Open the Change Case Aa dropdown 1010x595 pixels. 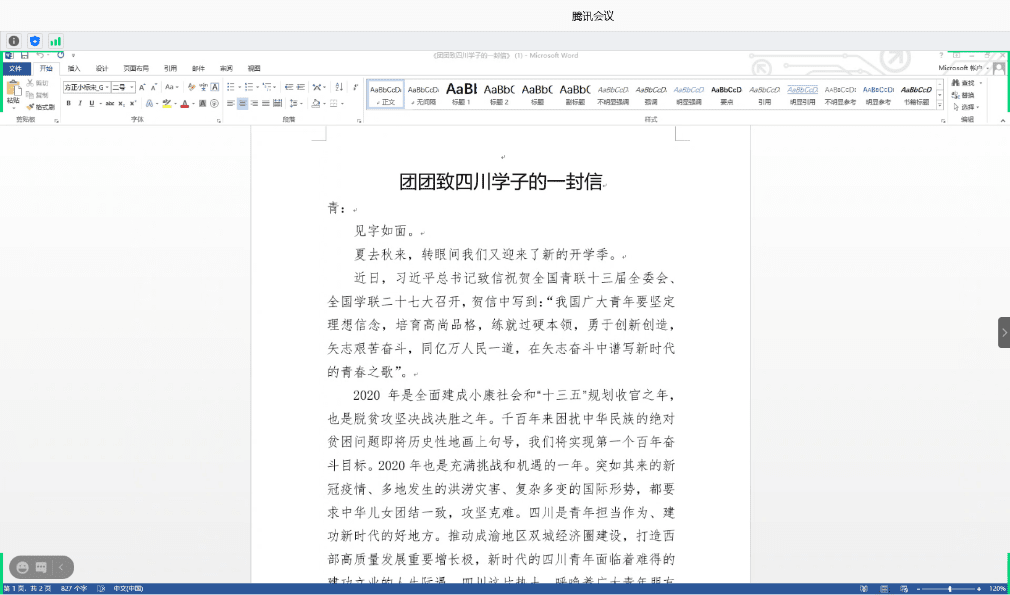tap(171, 87)
